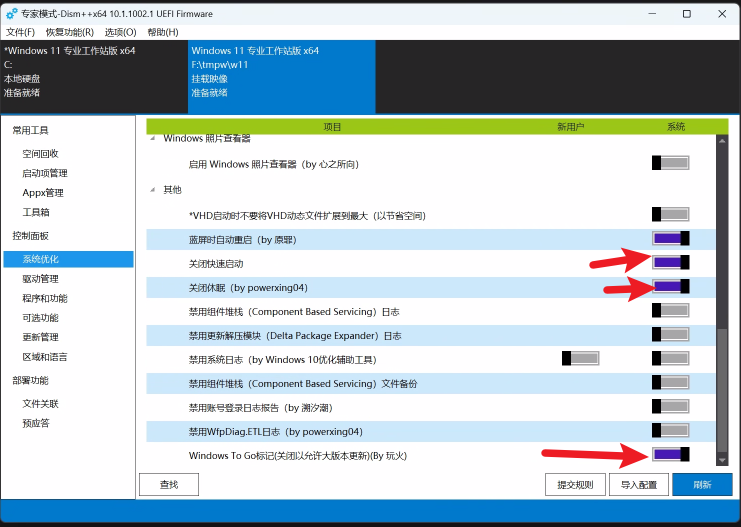Toggle Windows To Go标记 system switch
Viewport: 741px width, 527px height.
[x=671, y=455]
